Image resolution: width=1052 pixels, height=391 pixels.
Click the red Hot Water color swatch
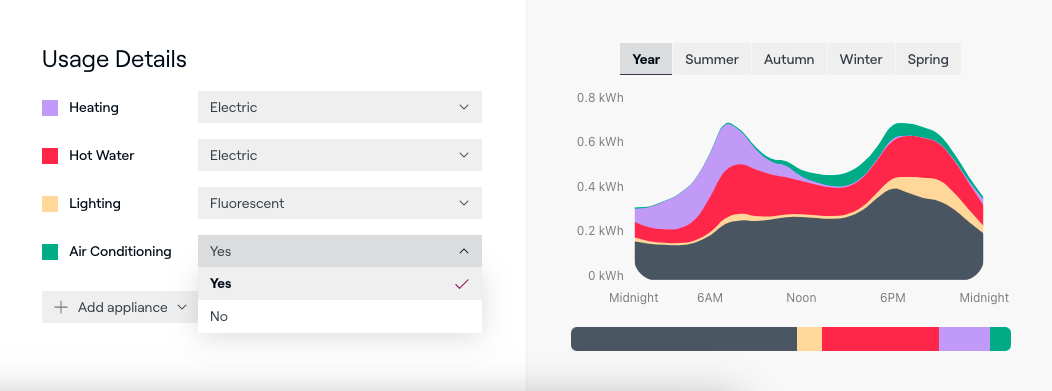click(50, 156)
